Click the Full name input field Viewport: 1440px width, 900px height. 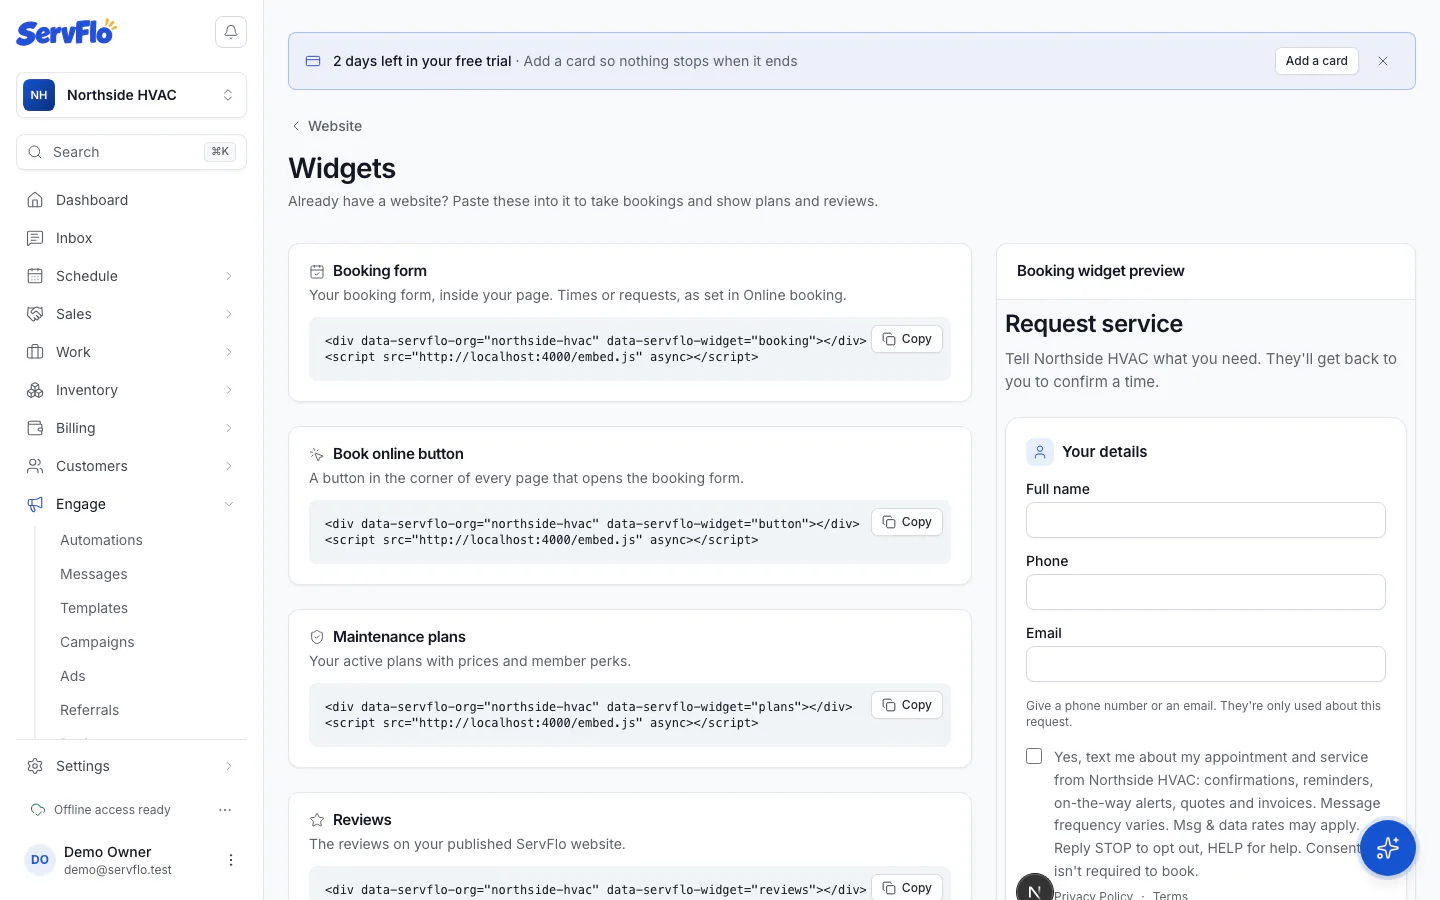coord(1206,520)
